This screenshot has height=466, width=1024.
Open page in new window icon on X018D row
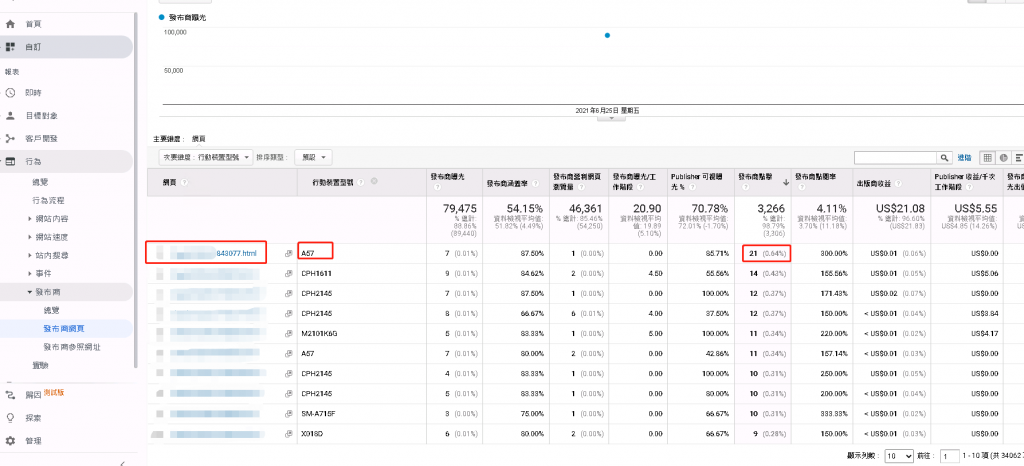(x=289, y=434)
